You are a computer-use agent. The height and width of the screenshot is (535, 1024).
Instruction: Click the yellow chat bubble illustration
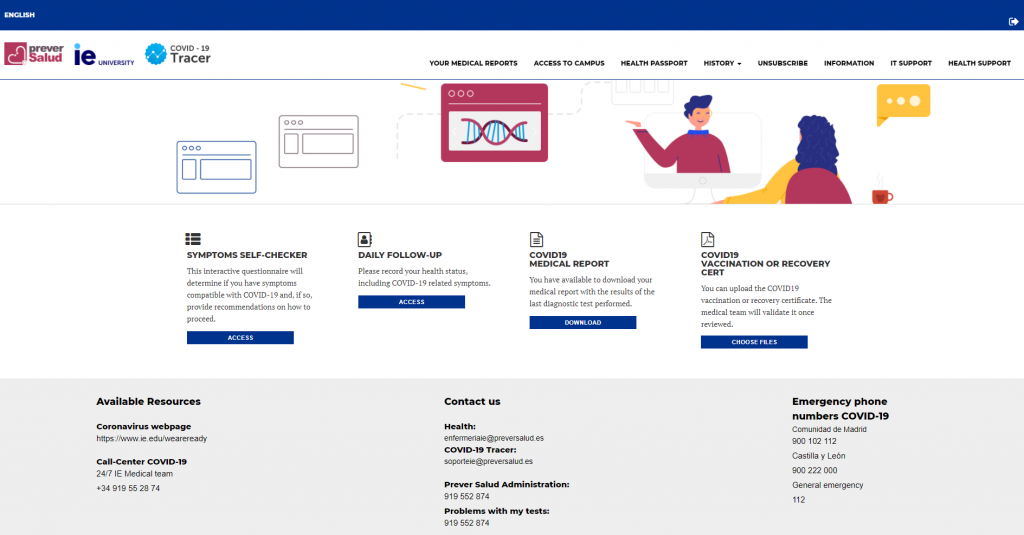tap(903, 105)
